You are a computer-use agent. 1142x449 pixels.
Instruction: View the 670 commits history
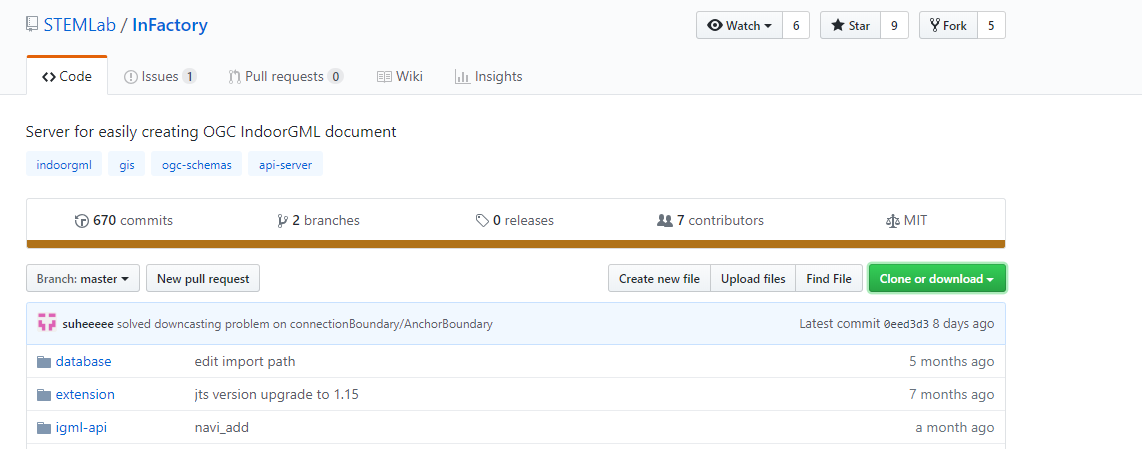[124, 220]
